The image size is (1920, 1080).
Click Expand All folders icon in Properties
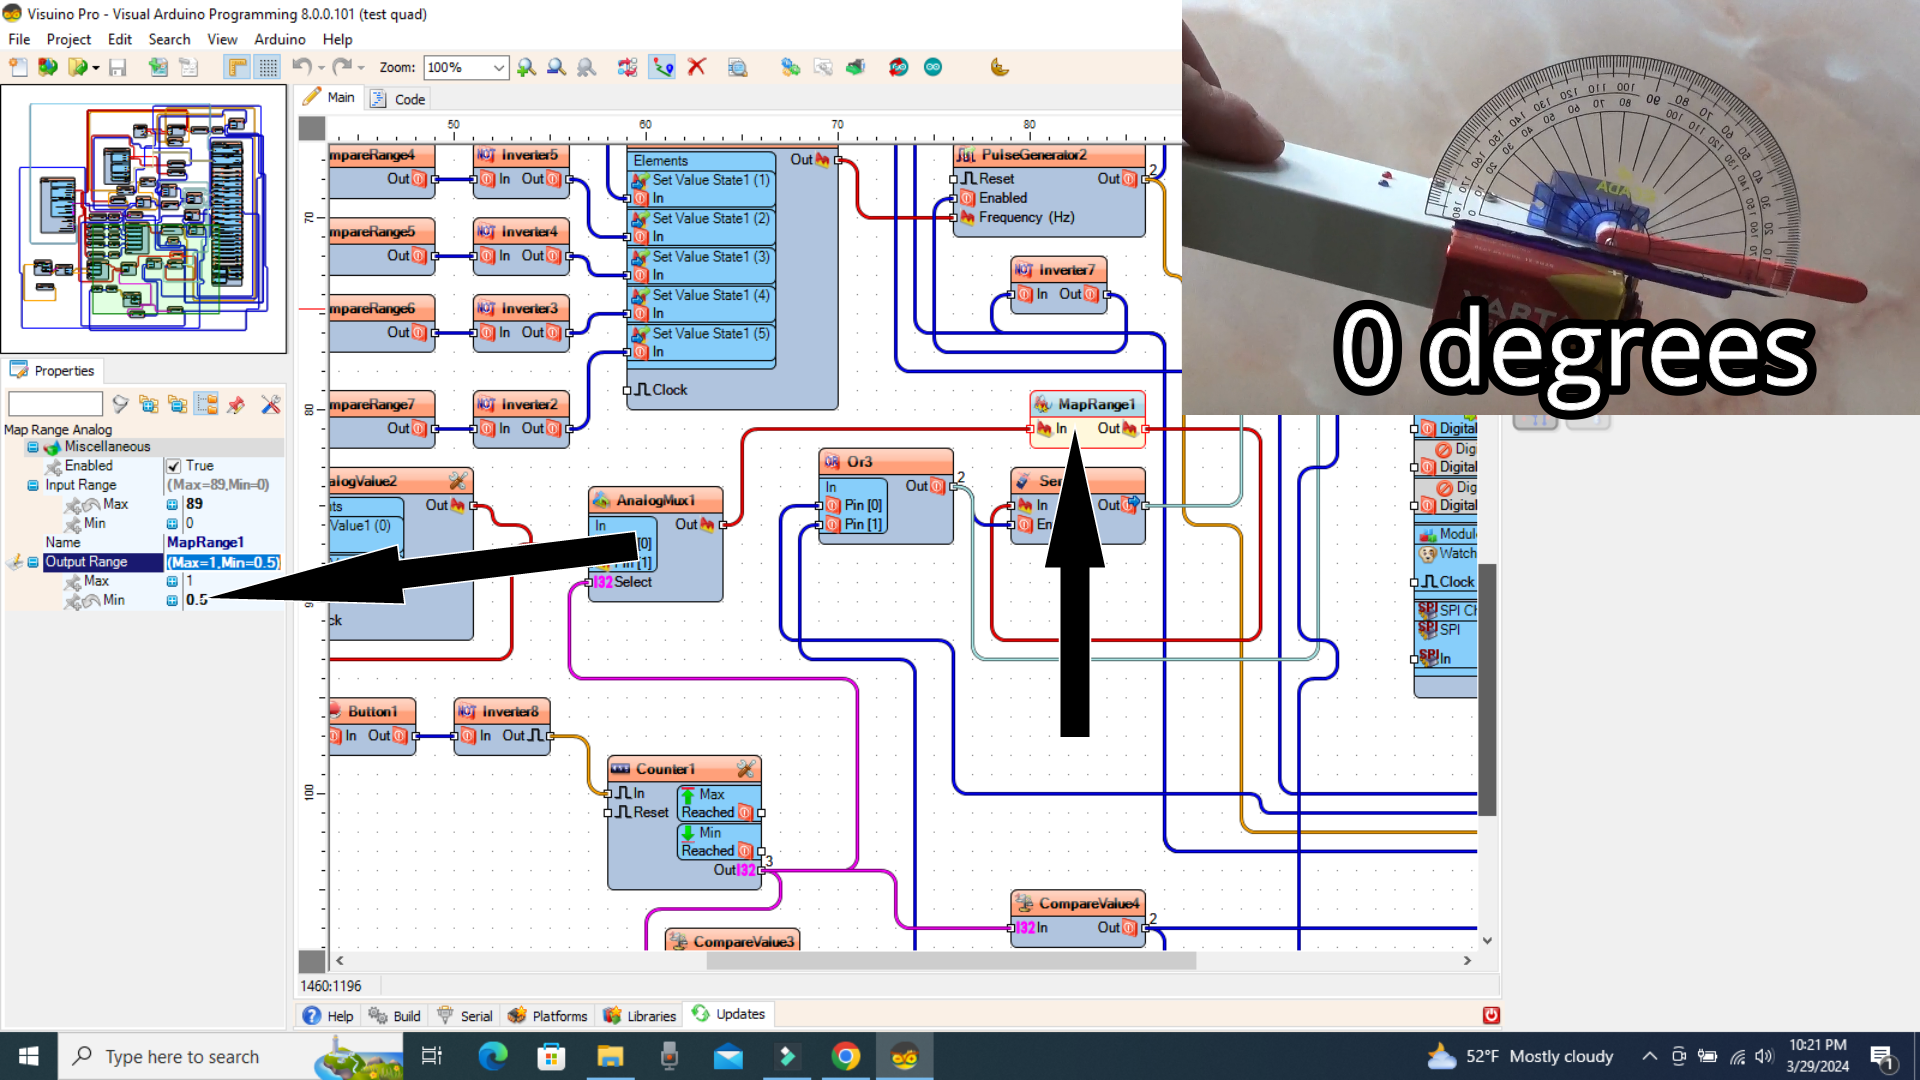point(149,404)
